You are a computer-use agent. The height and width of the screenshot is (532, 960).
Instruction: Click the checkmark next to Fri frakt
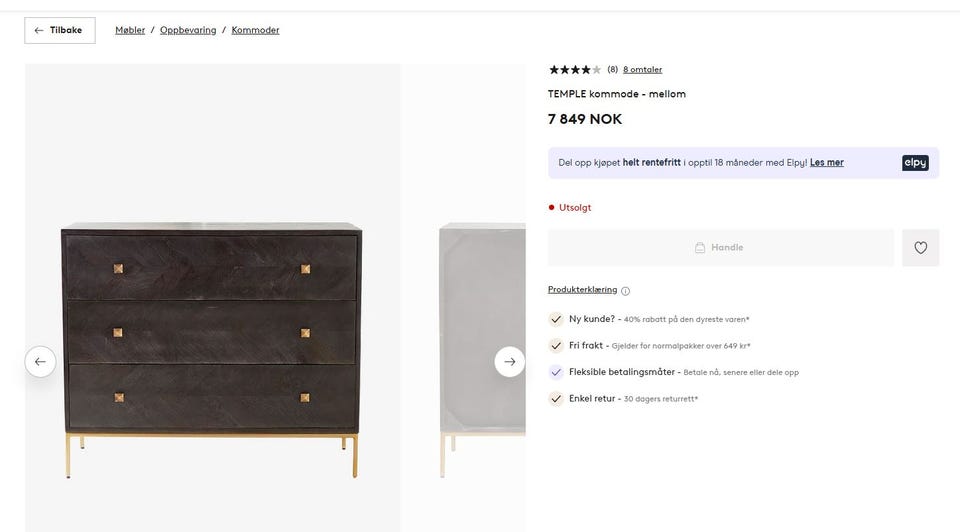coord(556,346)
